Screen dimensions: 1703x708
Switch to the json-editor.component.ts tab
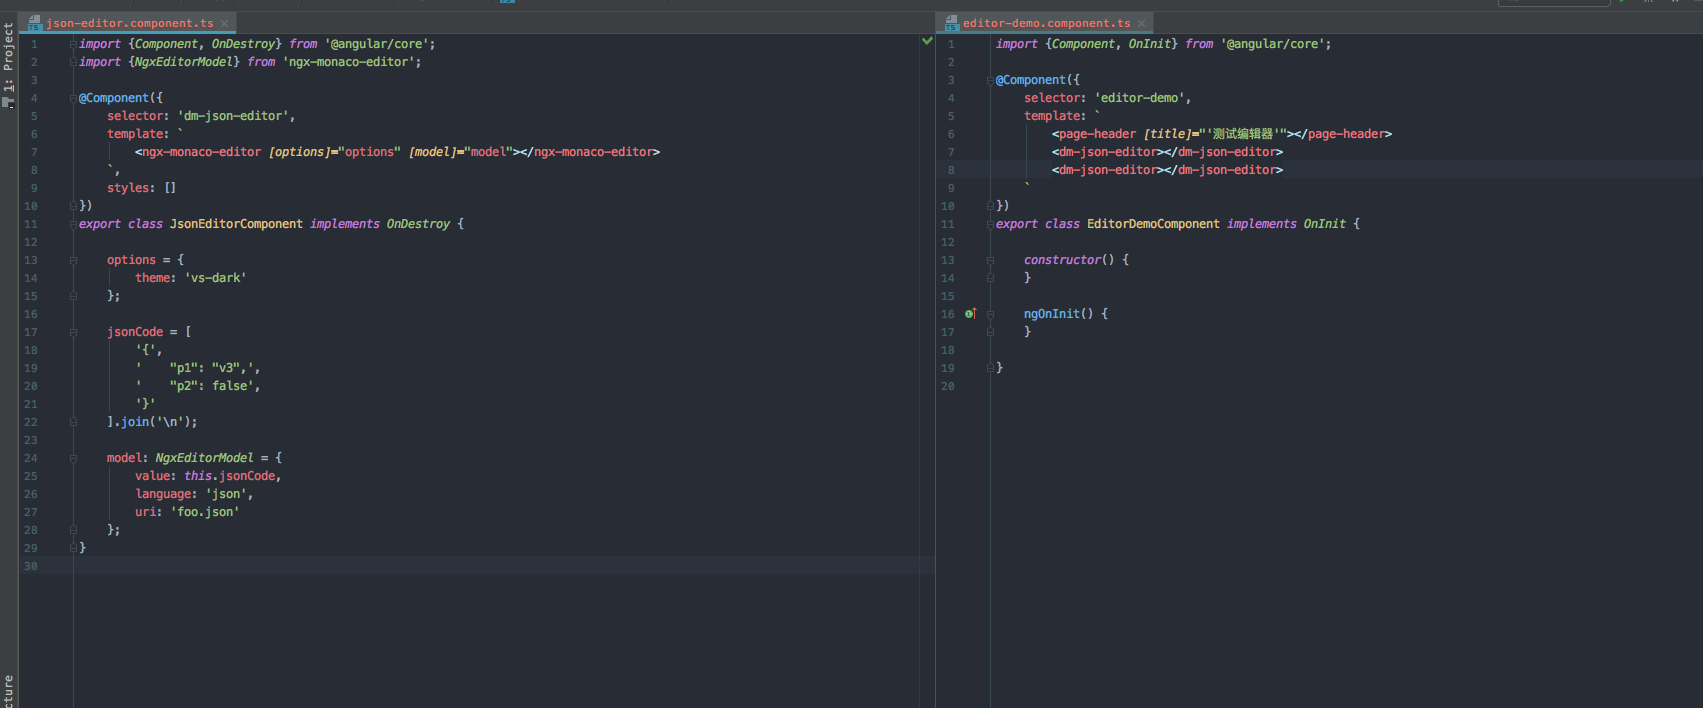coord(130,23)
